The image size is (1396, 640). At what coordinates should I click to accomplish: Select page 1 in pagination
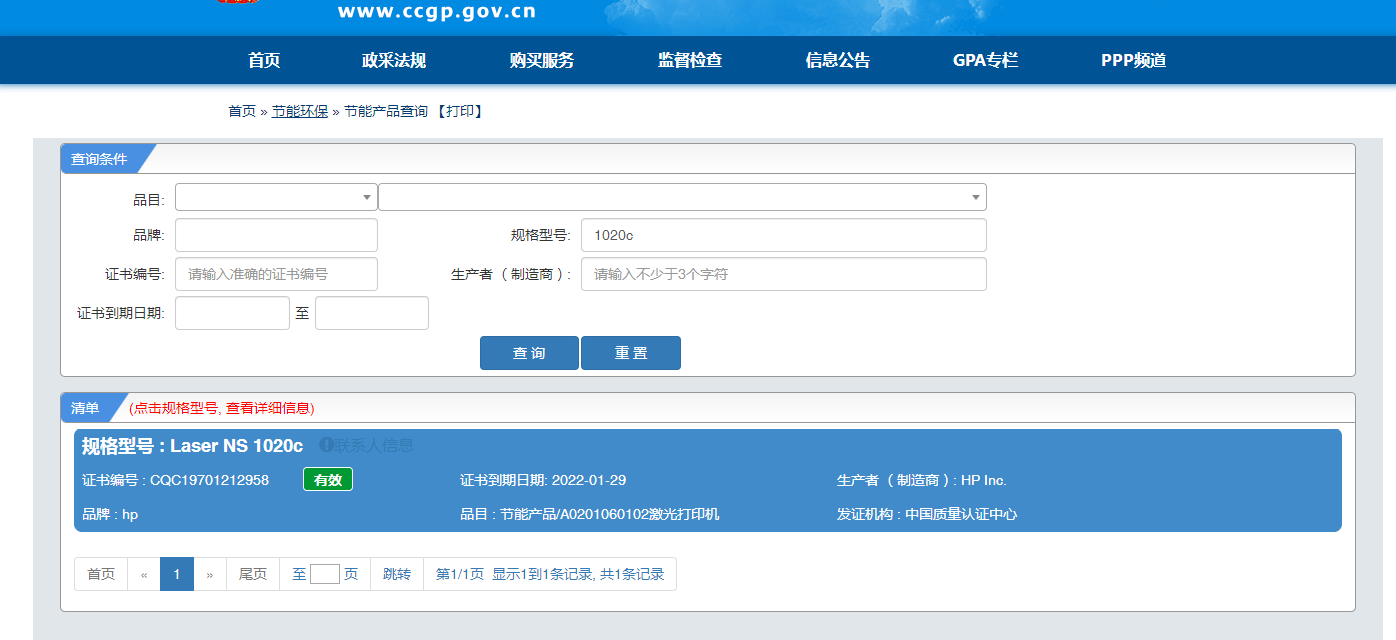pos(177,574)
